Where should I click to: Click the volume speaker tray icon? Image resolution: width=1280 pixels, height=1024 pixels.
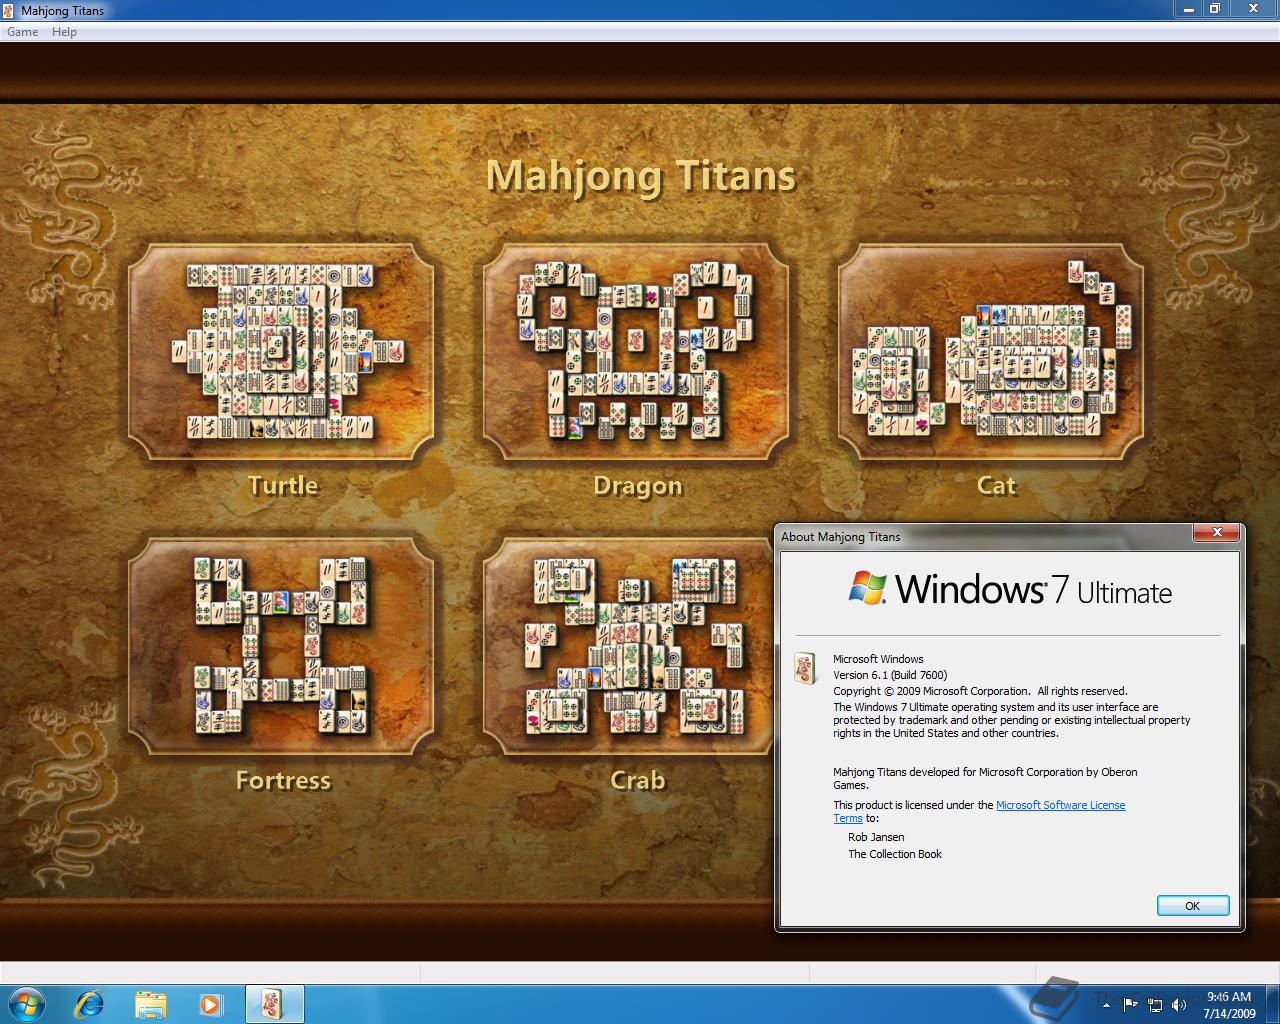(1179, 1005)
